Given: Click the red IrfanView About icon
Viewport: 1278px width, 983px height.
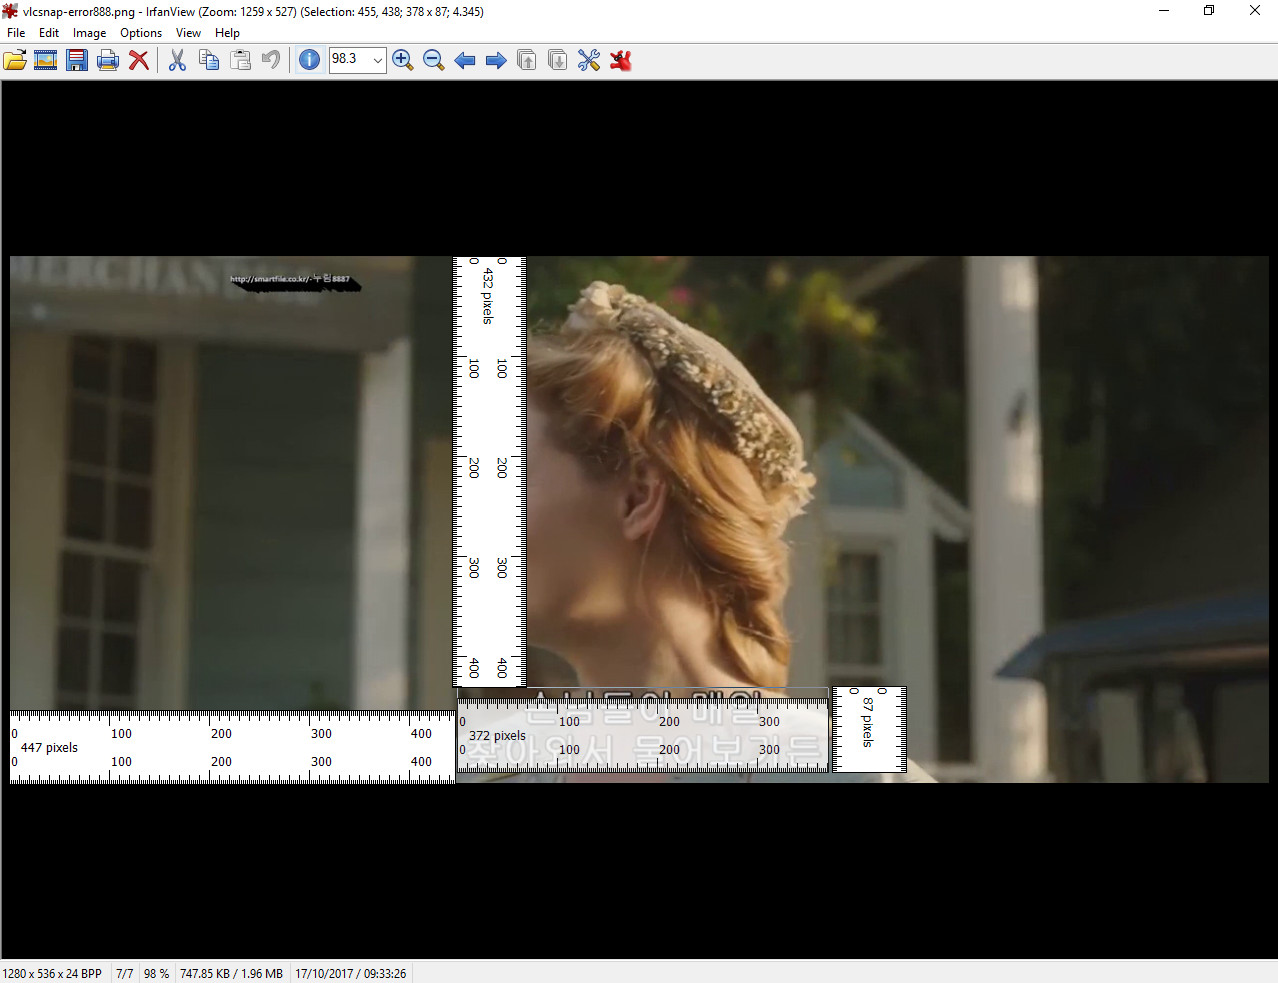Looking at the screenshot, I should (621, 60).
